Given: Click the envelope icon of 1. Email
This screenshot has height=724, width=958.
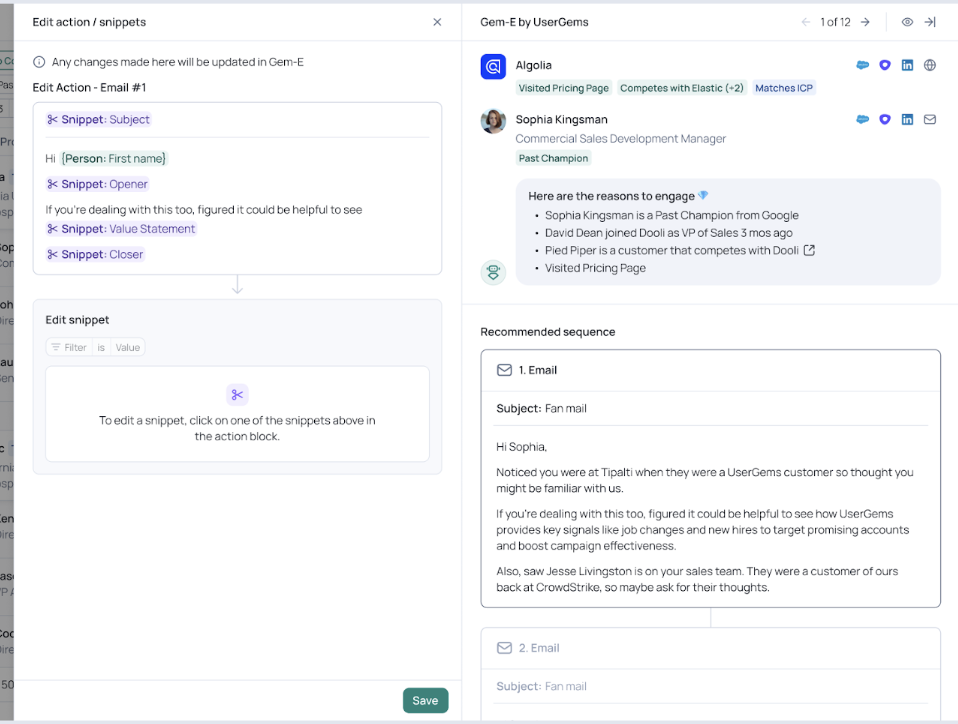Looking at the screenshot, I should pyautogui.click(x=504, y=370).
